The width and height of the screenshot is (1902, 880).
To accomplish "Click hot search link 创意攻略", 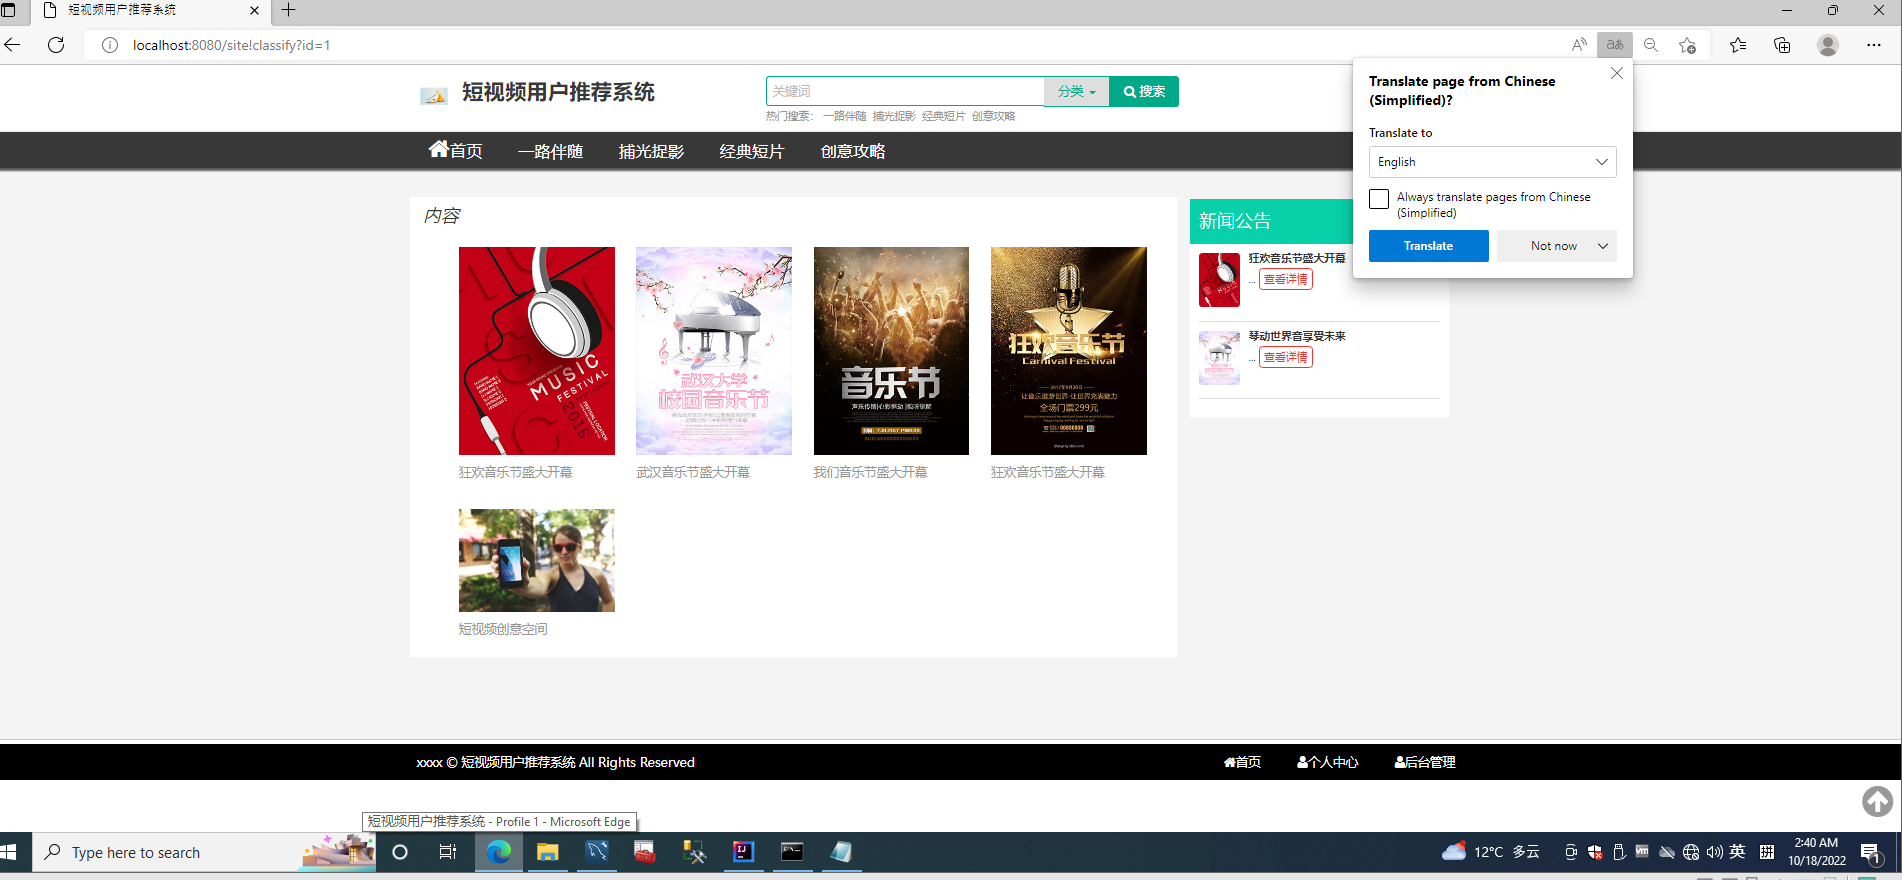I will tap(994, 116).
